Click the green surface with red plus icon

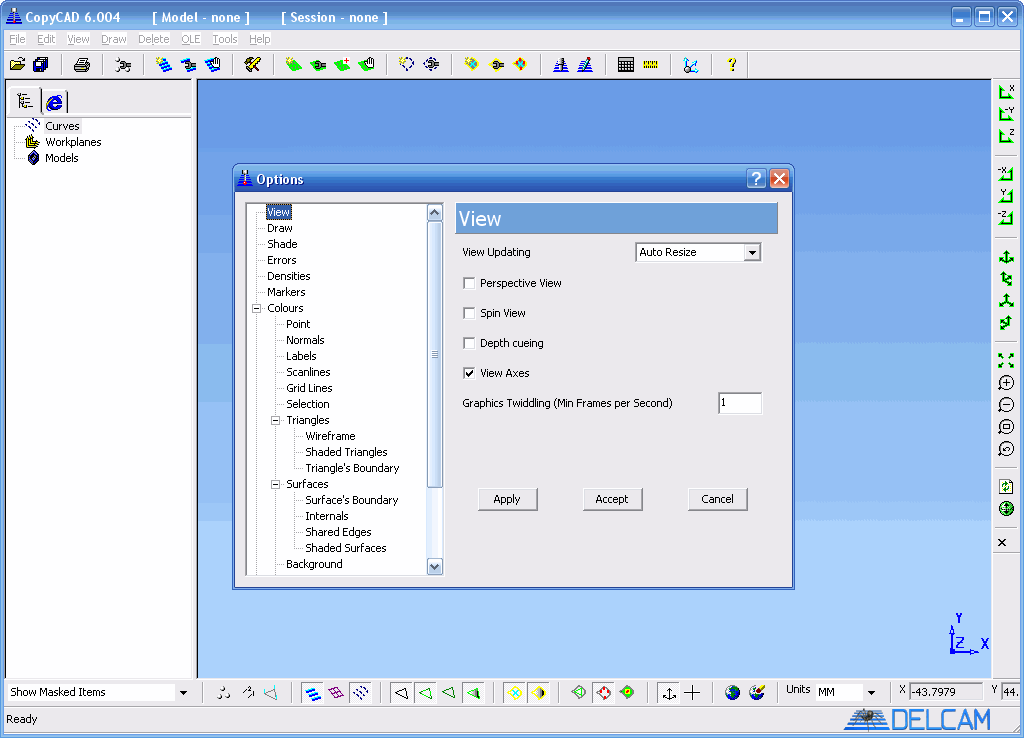(342, 64)
